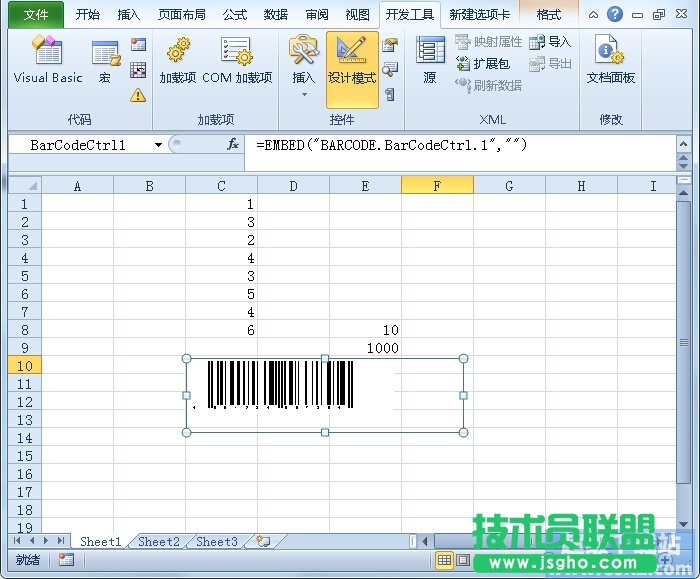Open the Name Box dropdown arrow

[x=158, y=145]
